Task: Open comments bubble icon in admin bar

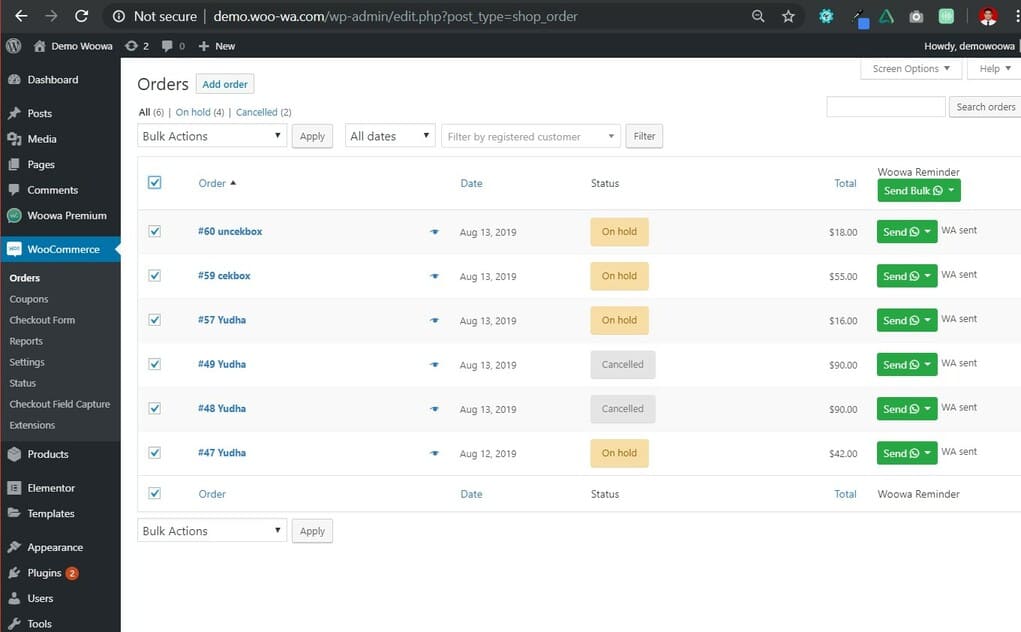Action: pyautogui.click(x=167, y=46)
